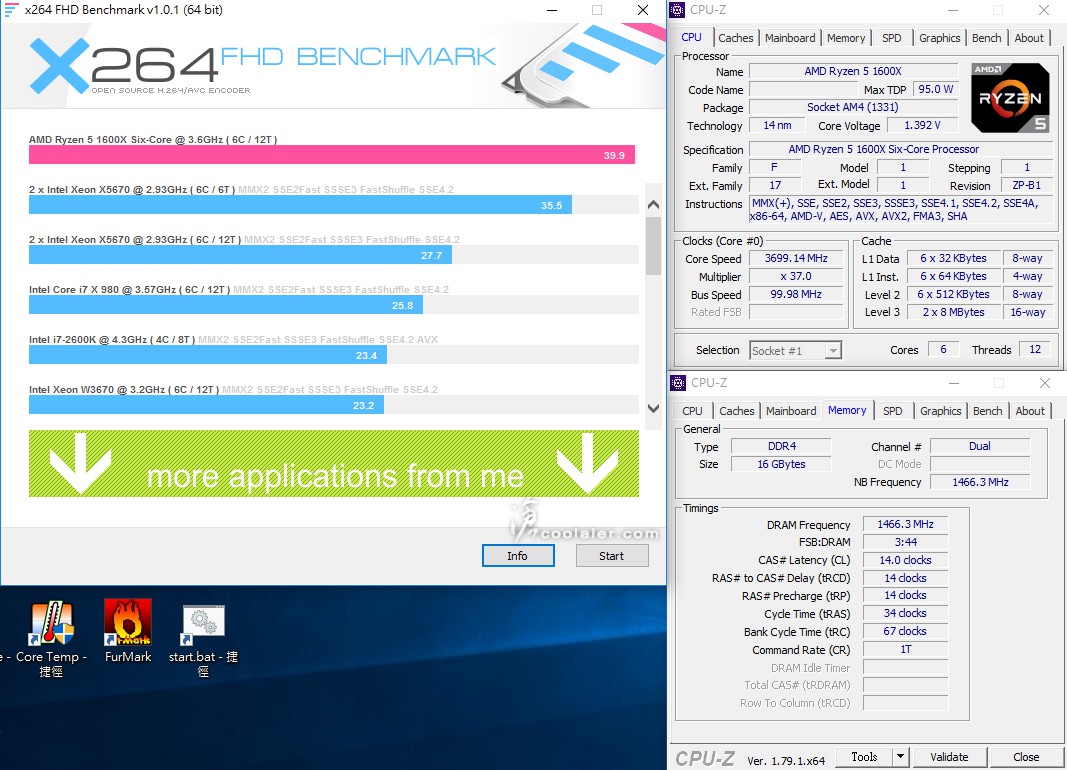The width and height of the screenshot is (1067, 770).
Task: Click the Threads count field showing 12
Action: tap(1035, 350)
